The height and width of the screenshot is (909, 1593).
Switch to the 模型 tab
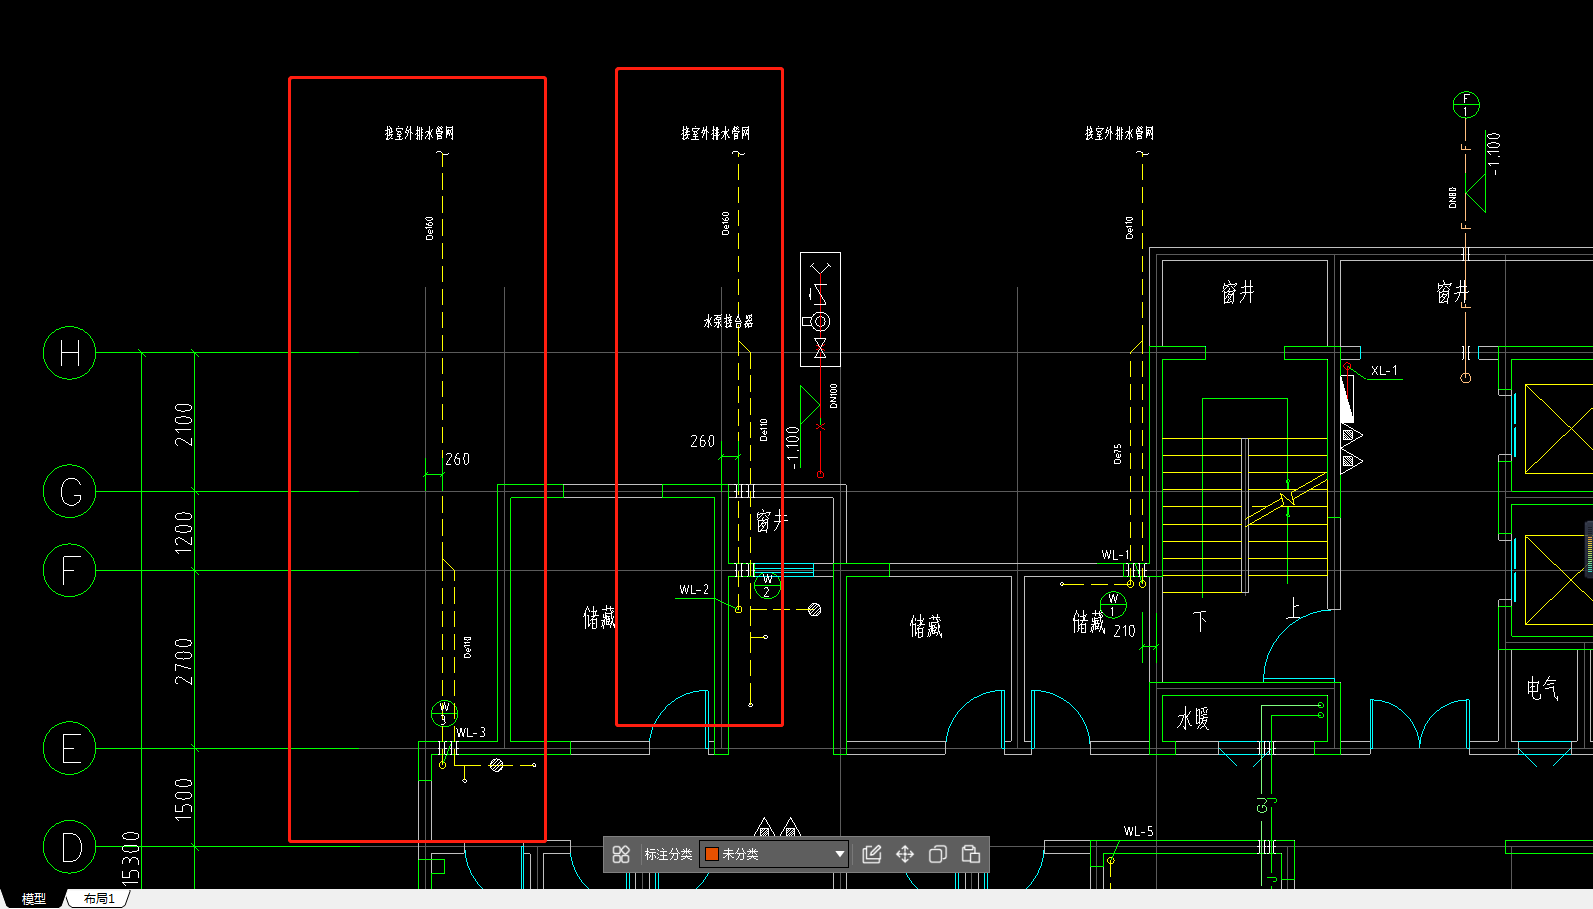tap(34, 899)
